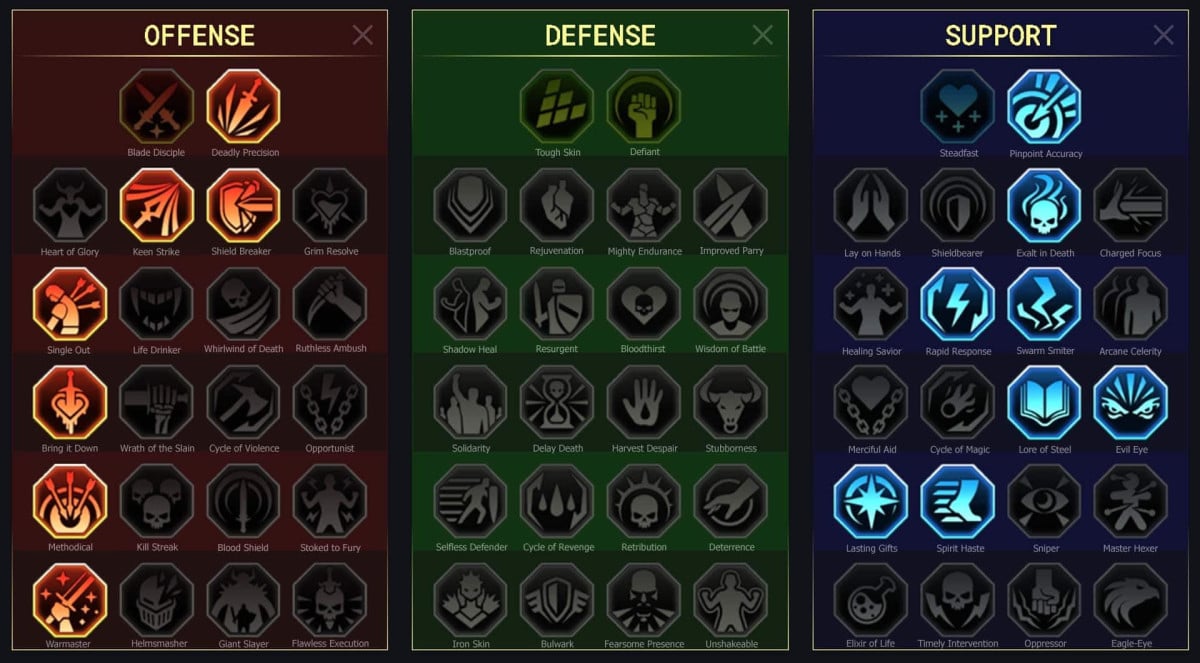Click the Keen Strike mastery

point(157,205)
